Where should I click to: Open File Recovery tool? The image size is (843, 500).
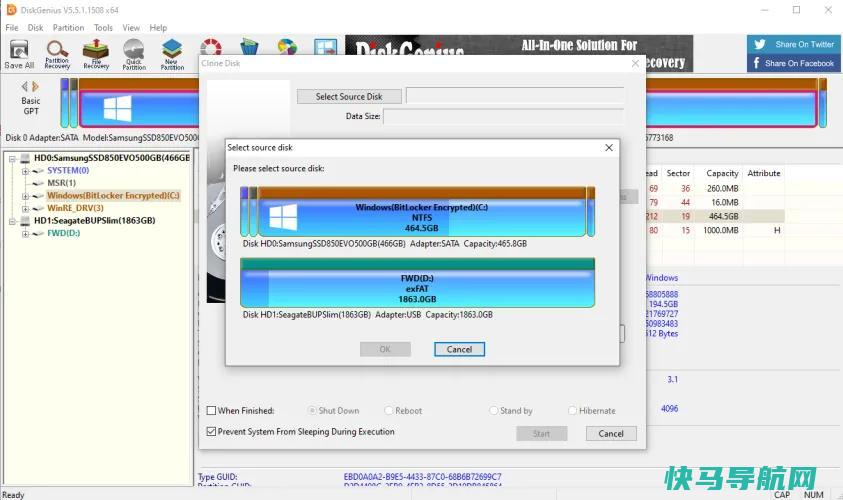point(96,54)
